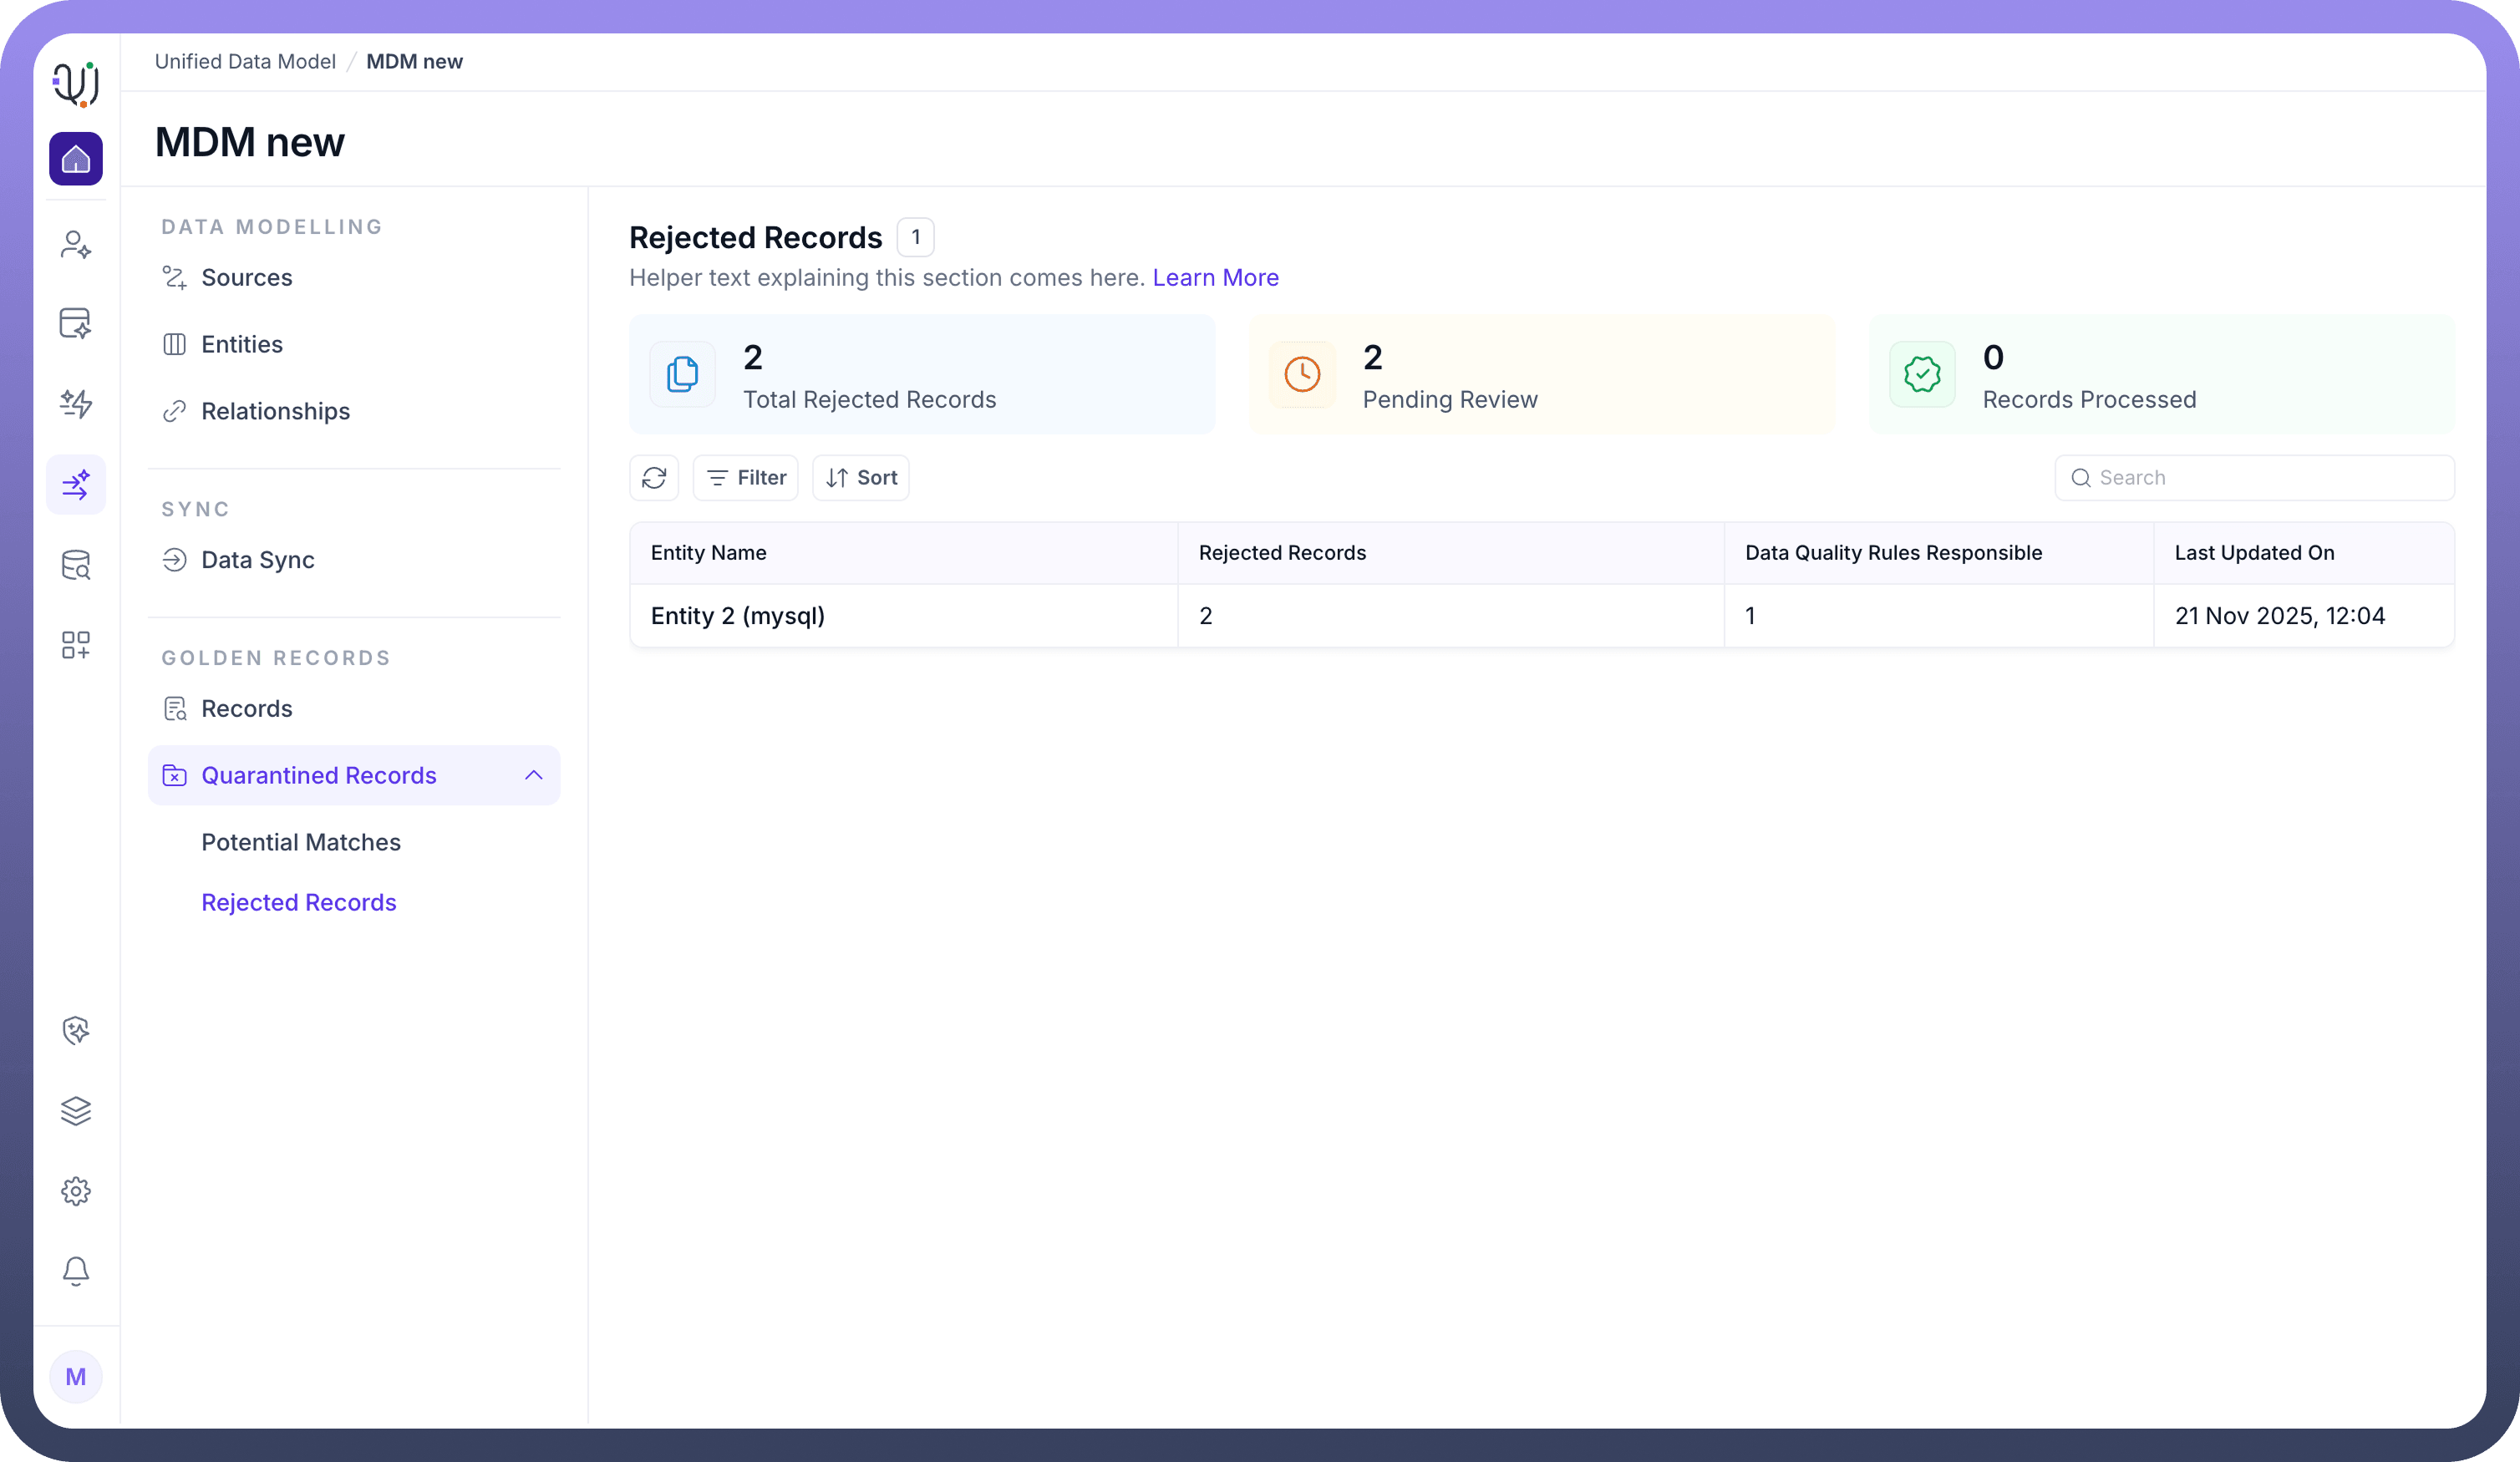The width and height of the screenshot is (2520, 1462).
Task: Click the stacked layers icon in sidebar
Action: click(x=76, y=1111)
